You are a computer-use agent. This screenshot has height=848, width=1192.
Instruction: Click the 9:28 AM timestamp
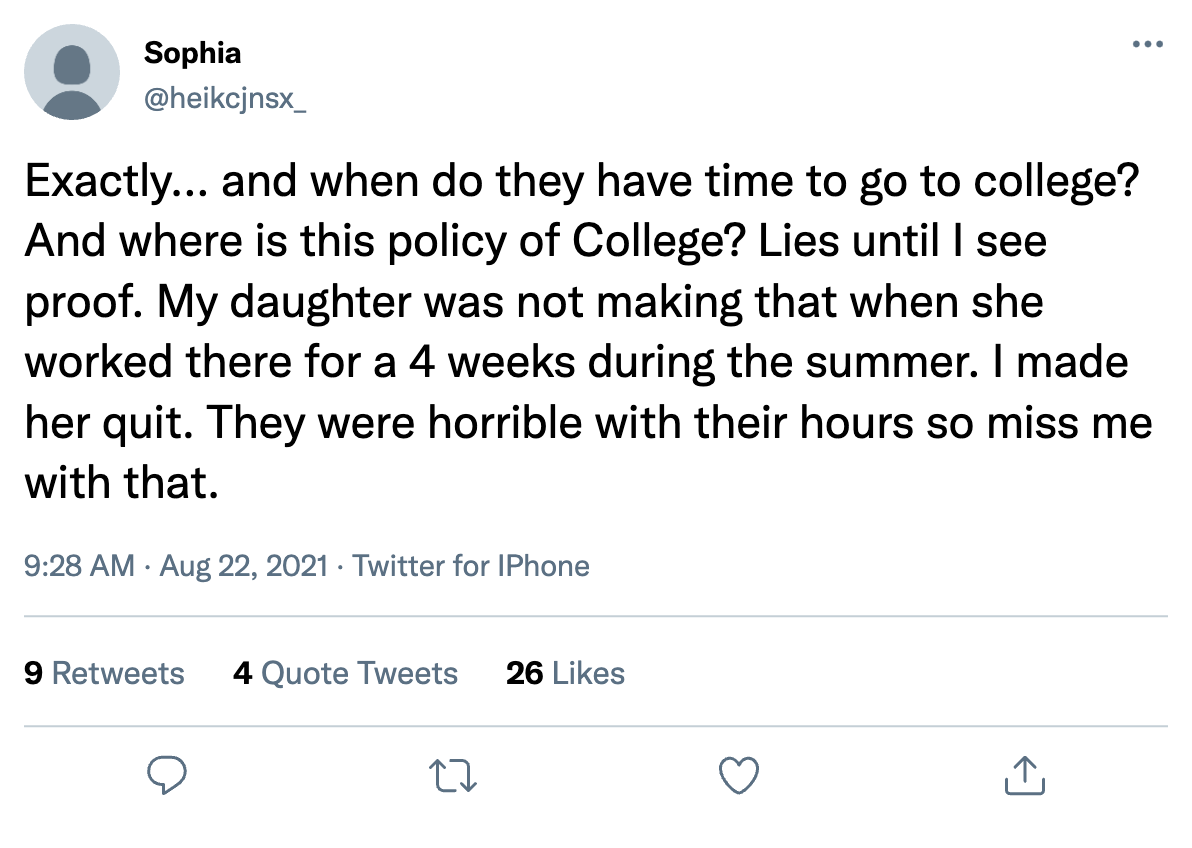78,566
